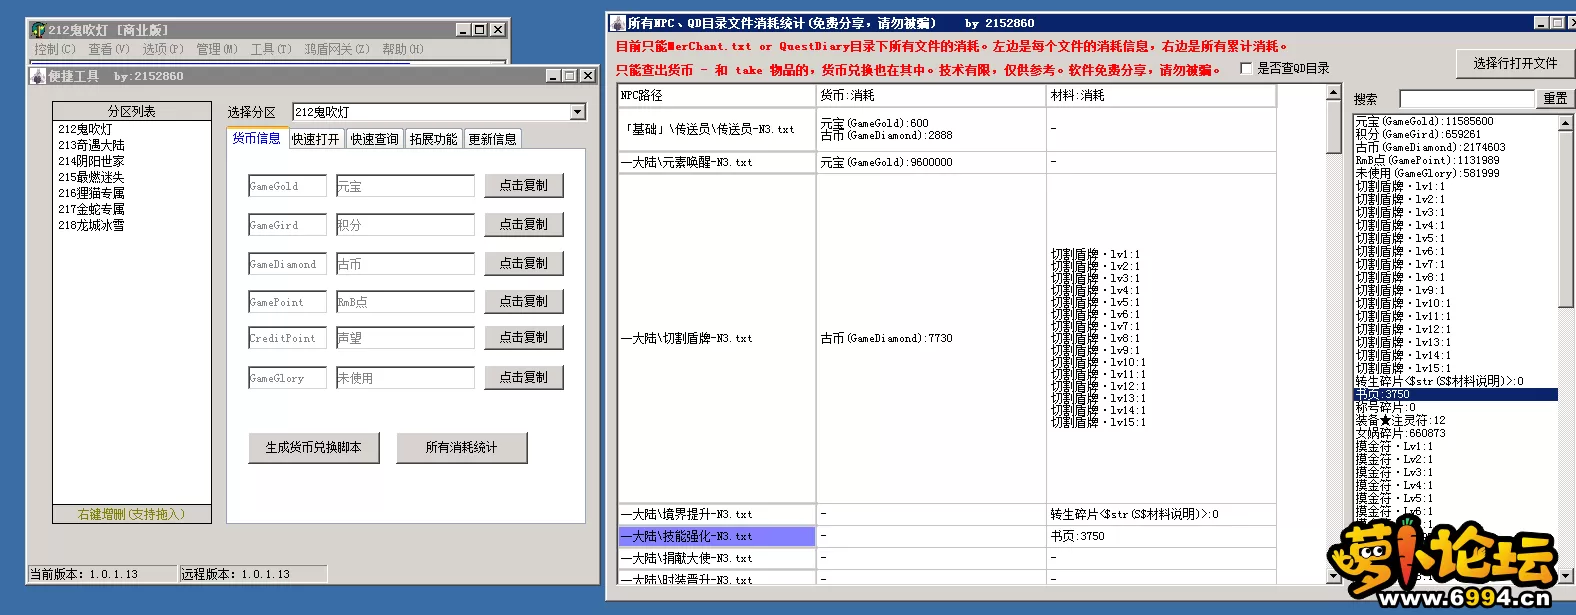Switch to the 更新信息 tab
Image resolution: width=1576 pixels, height=615 pixels.
[x=493, y=139]
